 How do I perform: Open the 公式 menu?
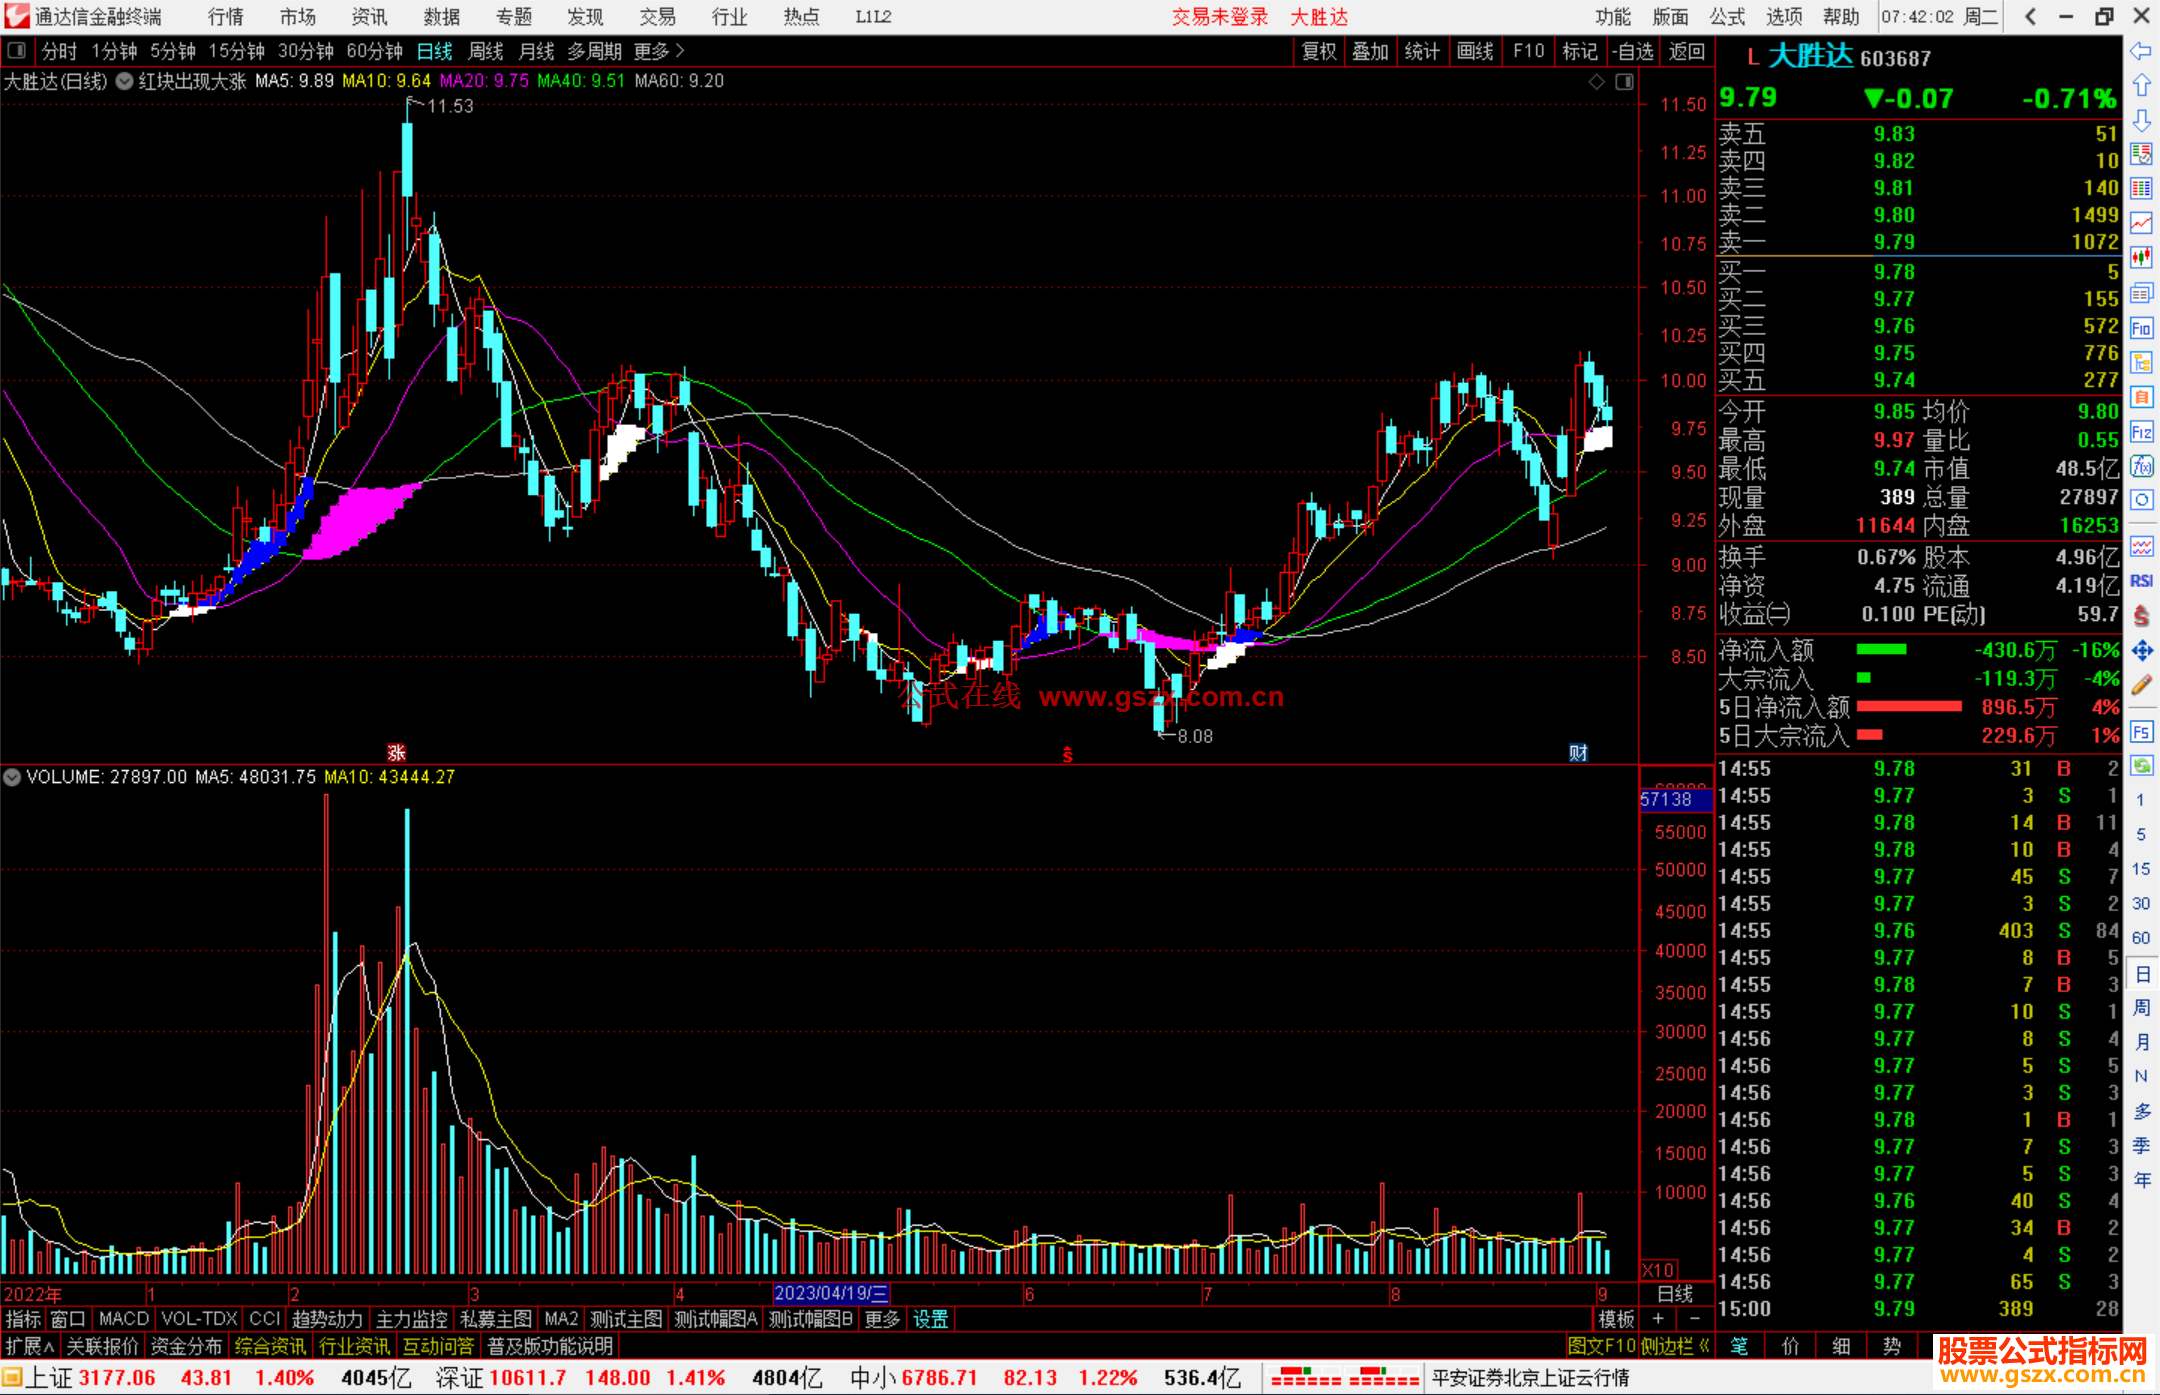pos(1727,16)
